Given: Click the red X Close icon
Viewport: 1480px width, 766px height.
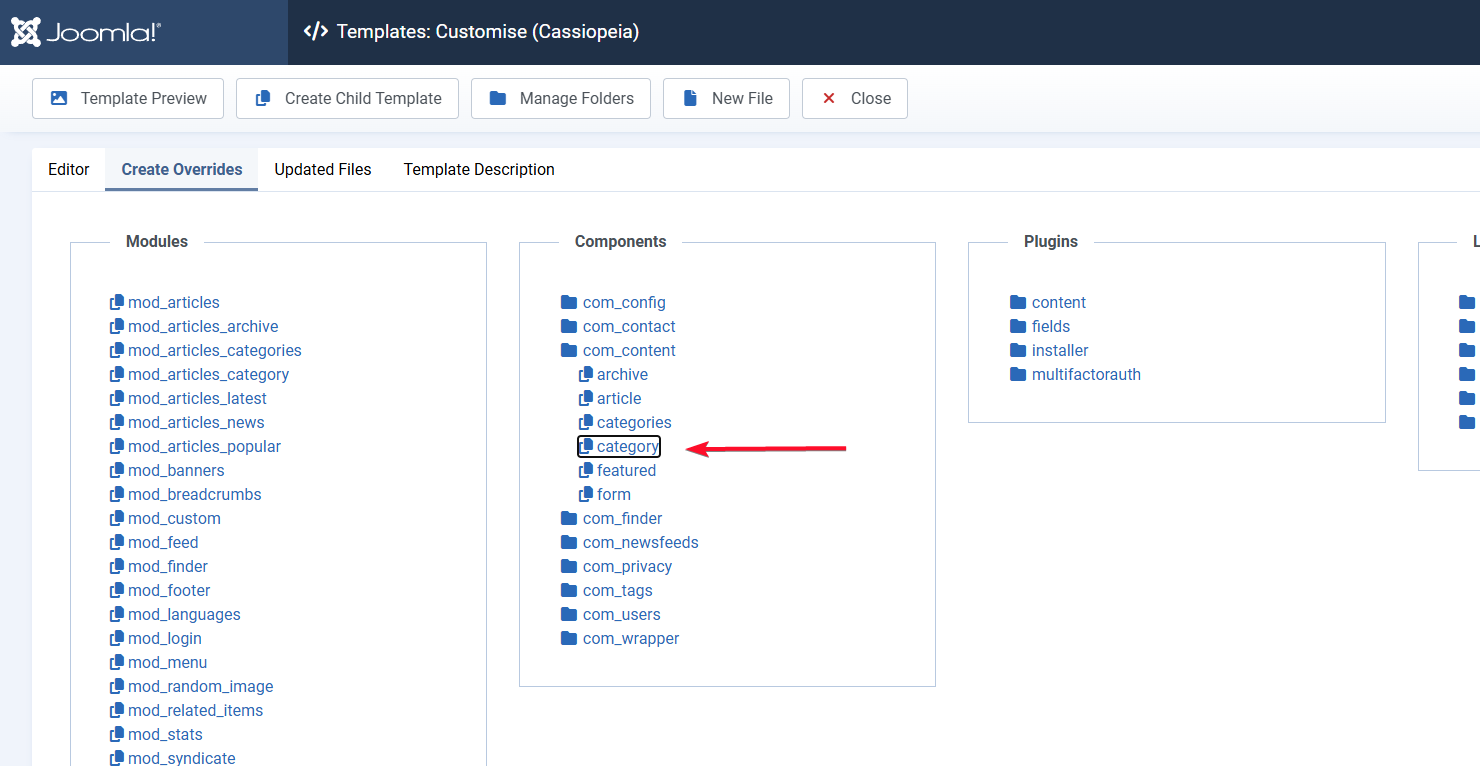Looking at the screenshot, I should point(829,98).
